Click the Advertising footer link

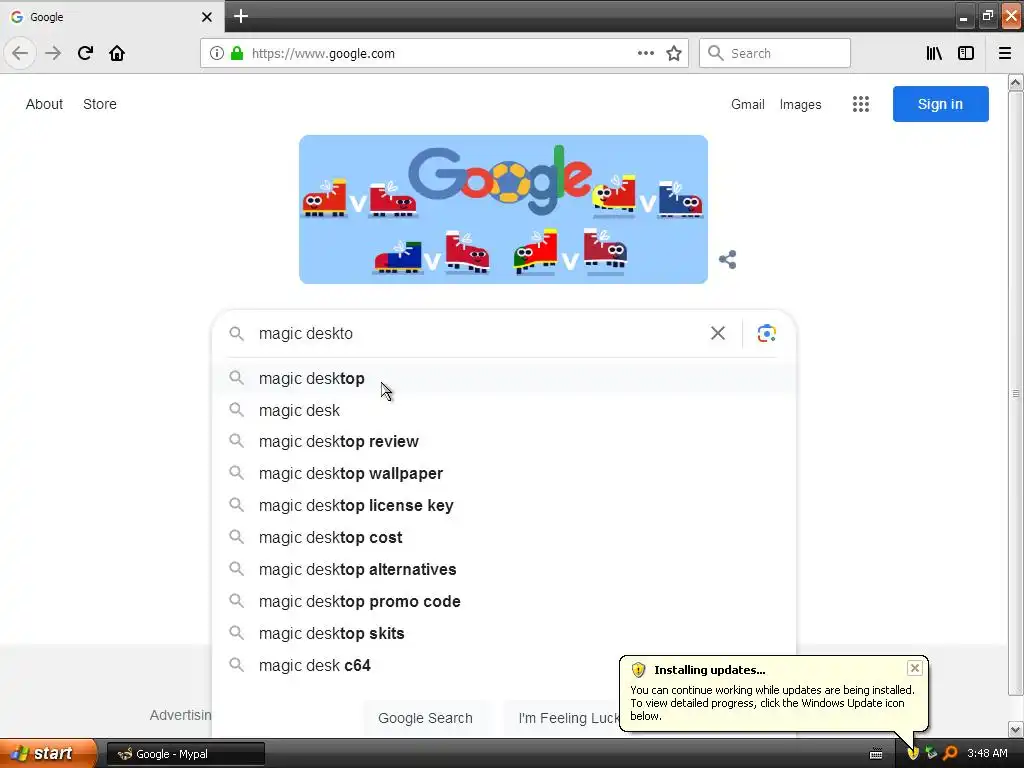181,715
